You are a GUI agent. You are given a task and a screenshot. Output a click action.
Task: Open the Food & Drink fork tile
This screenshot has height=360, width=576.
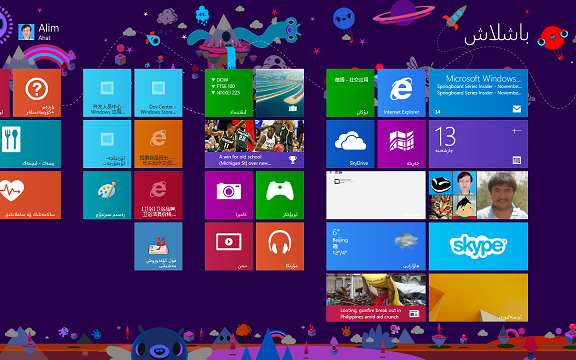30,144
